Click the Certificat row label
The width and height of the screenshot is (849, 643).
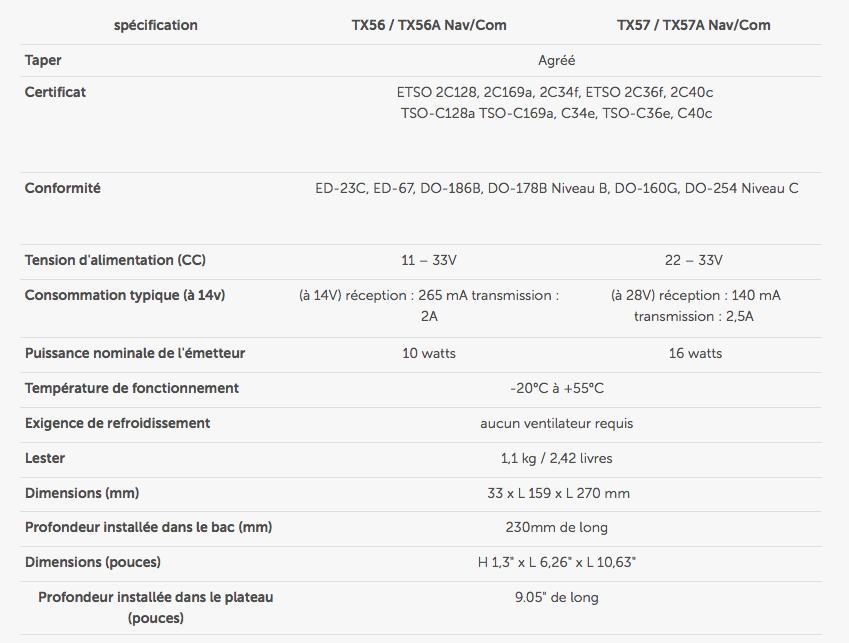coord(55,92)
